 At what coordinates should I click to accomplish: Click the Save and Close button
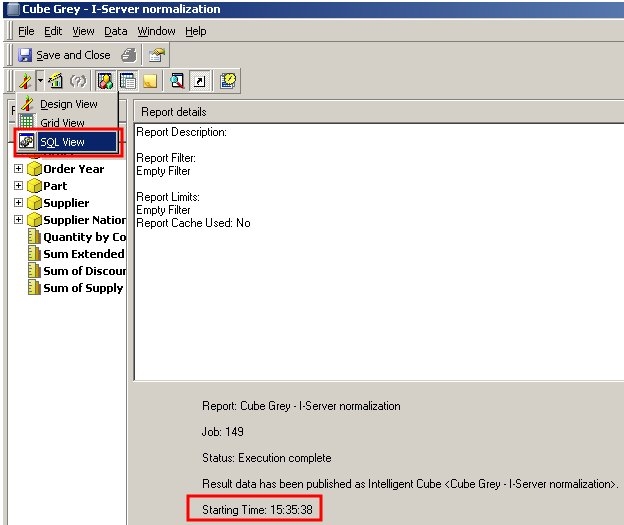(x=64, y=55)
